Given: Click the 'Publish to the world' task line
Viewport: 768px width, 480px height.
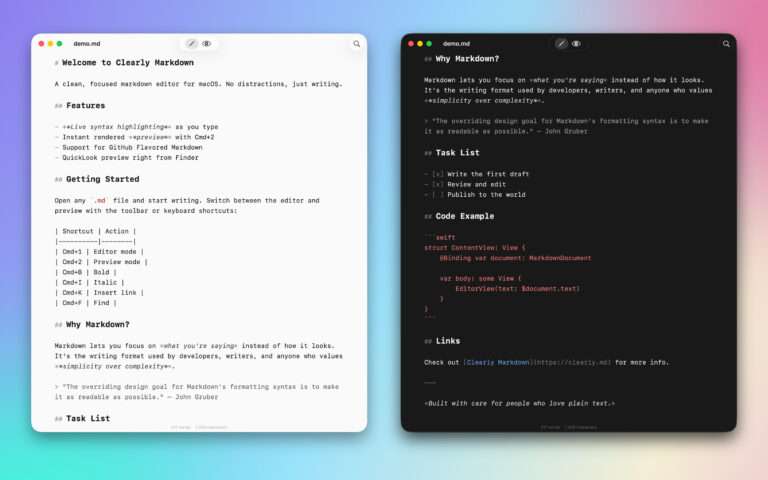Looking at the screenshot, I should pos(475,195).
